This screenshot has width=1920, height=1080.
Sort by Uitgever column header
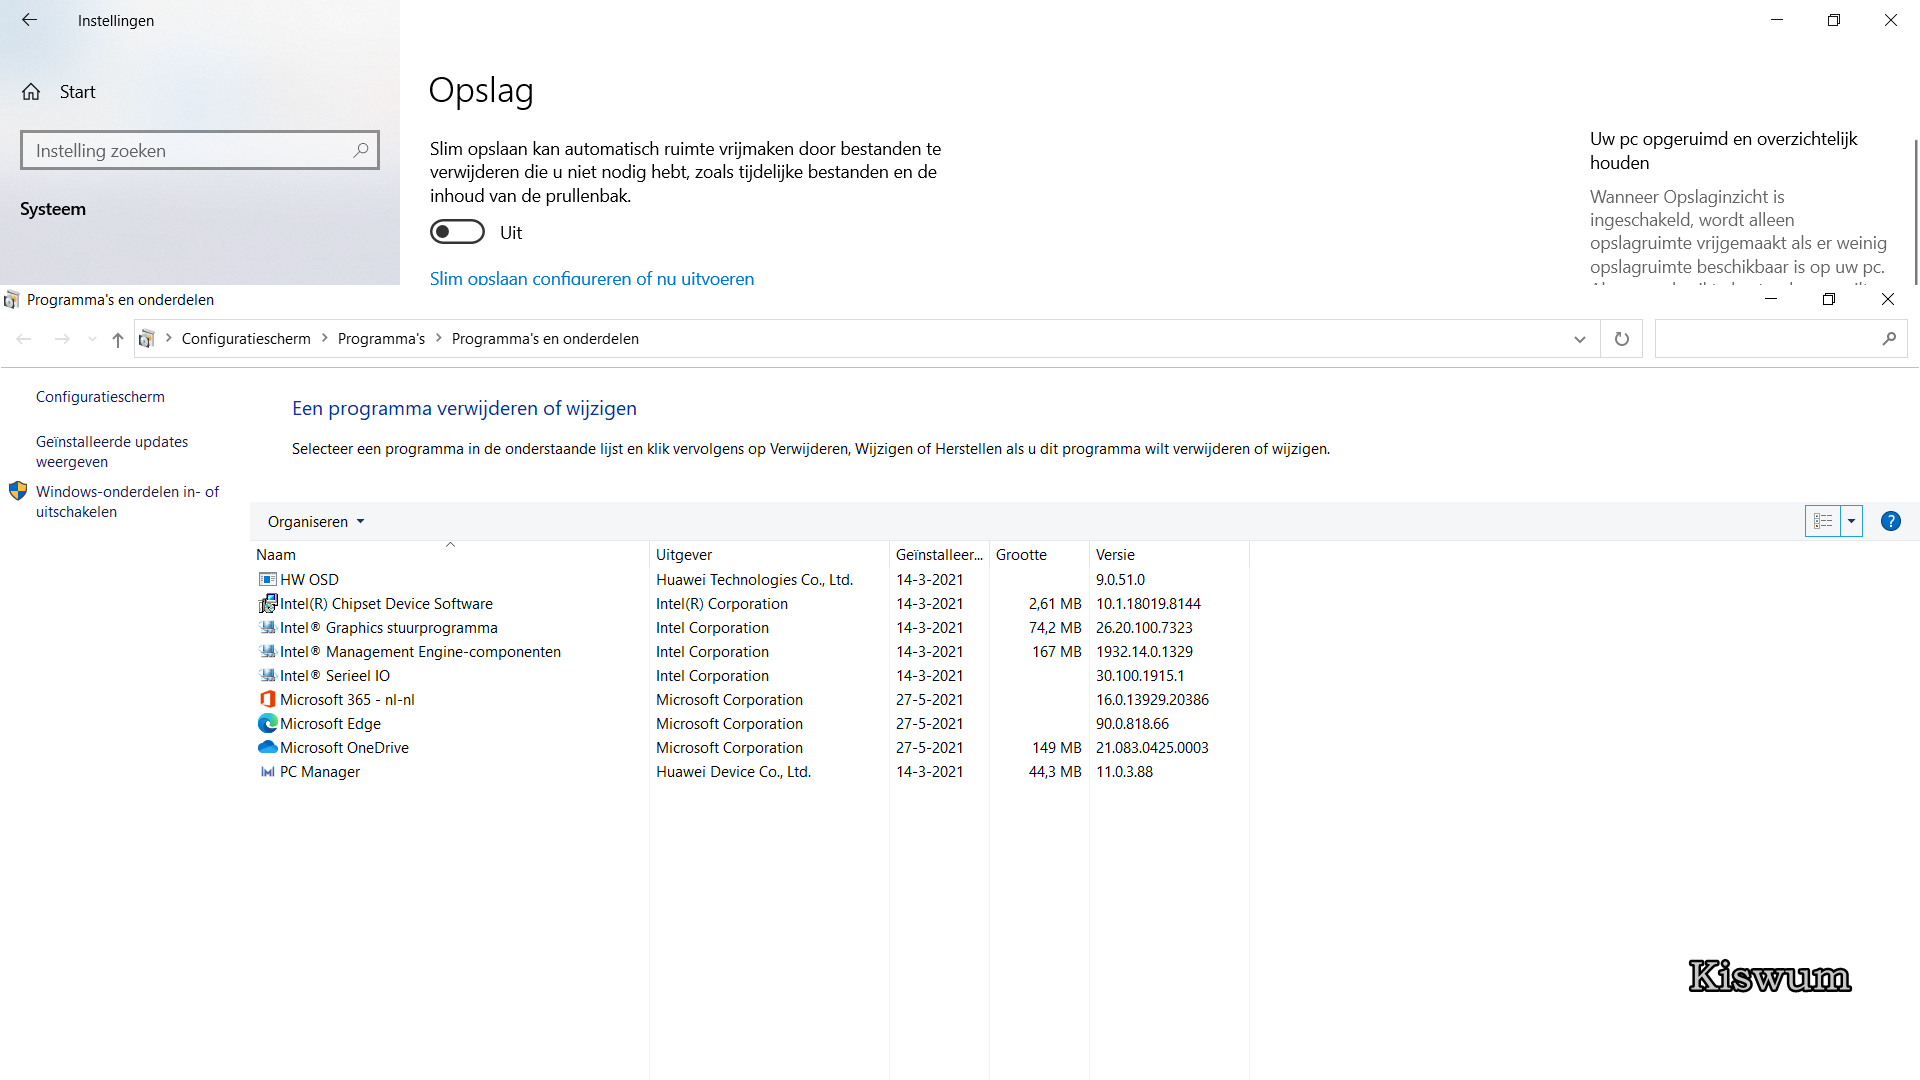click(769, 554)
